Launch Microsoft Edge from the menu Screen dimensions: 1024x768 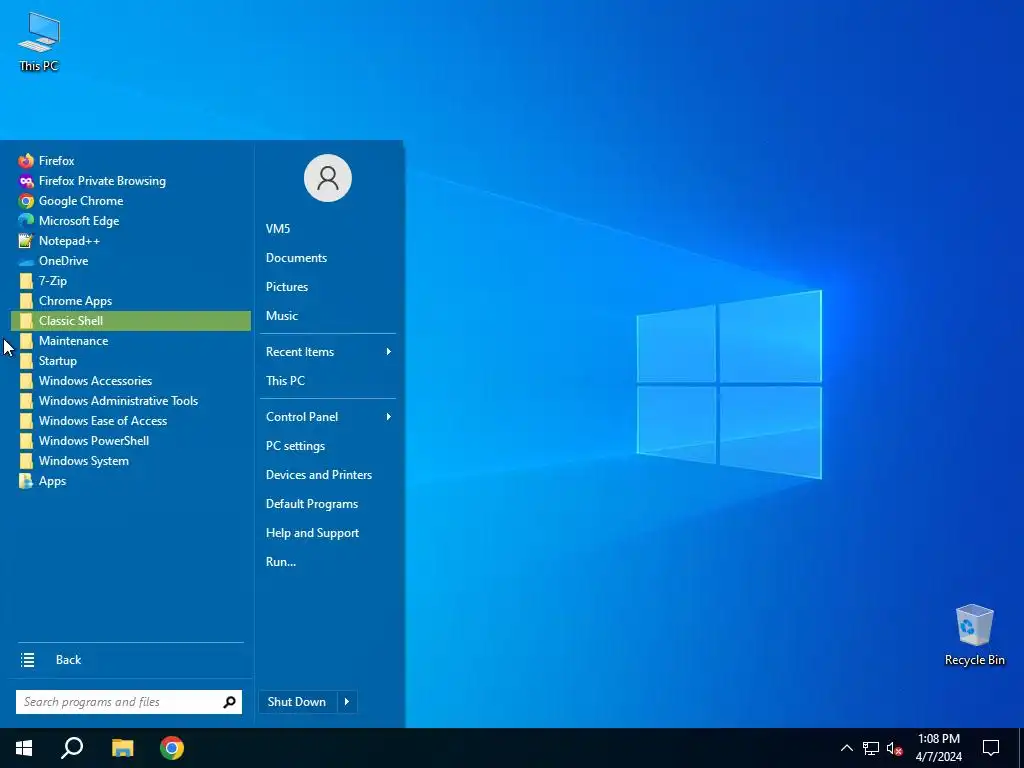[131, 221]
